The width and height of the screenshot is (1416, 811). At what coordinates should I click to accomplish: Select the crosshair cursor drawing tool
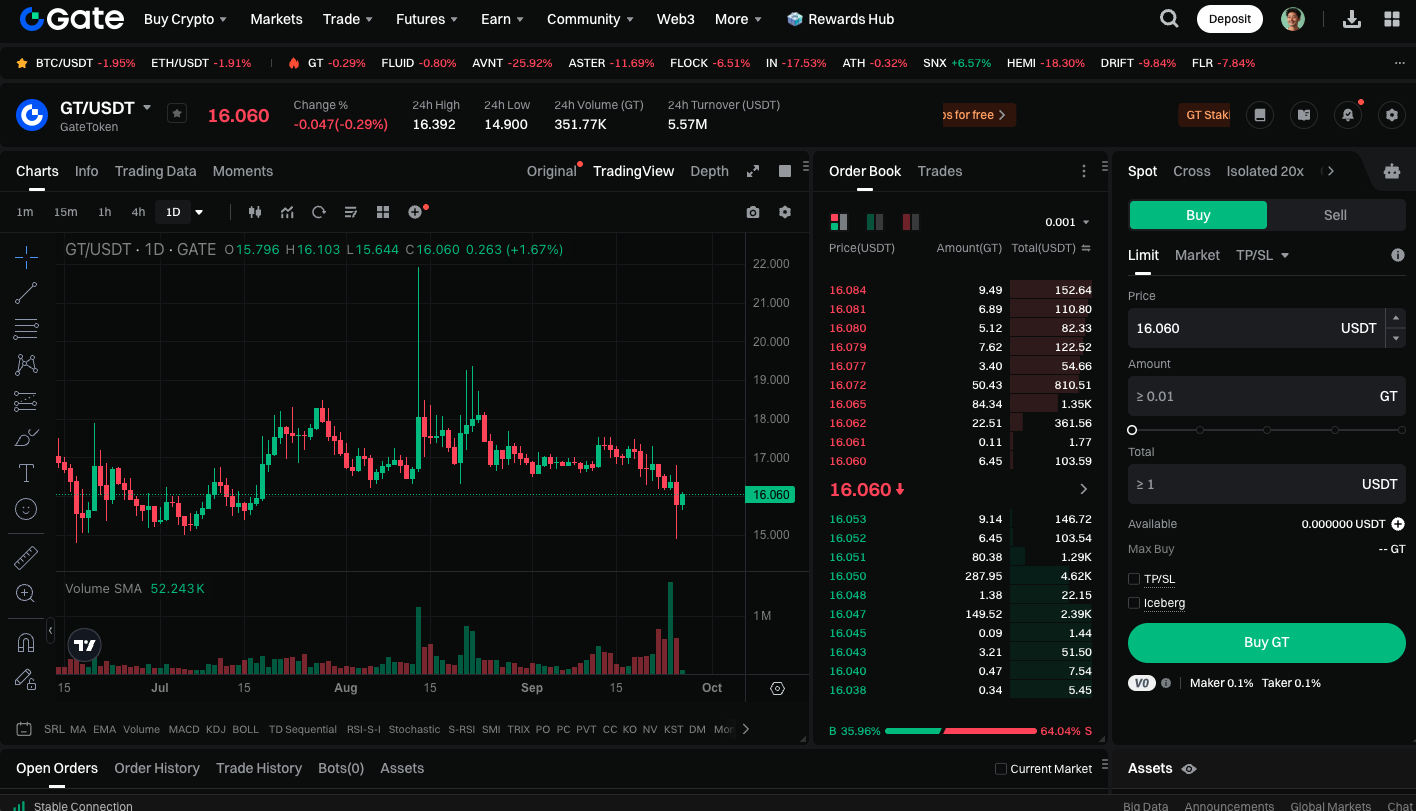pyautogui.click(x=26, y=257)
